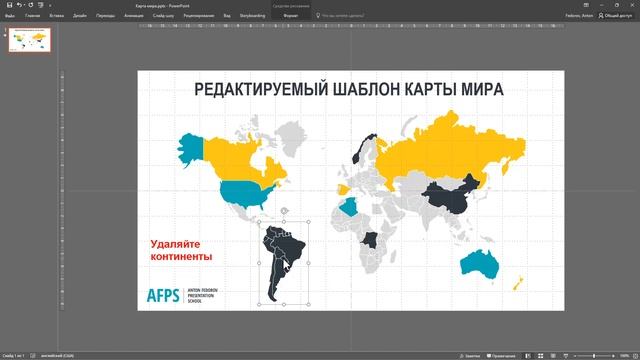Save the presentation from the quick access toolbar

9,5
